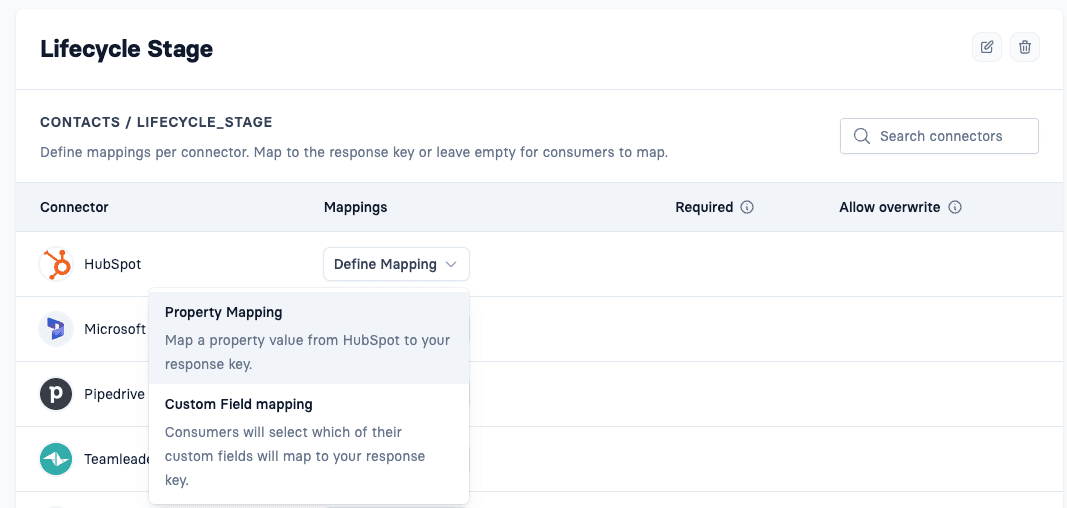Viewport: 1067px width, 508px height.
Task: Click the HubSpot connector name
Action: coord(113,264)
